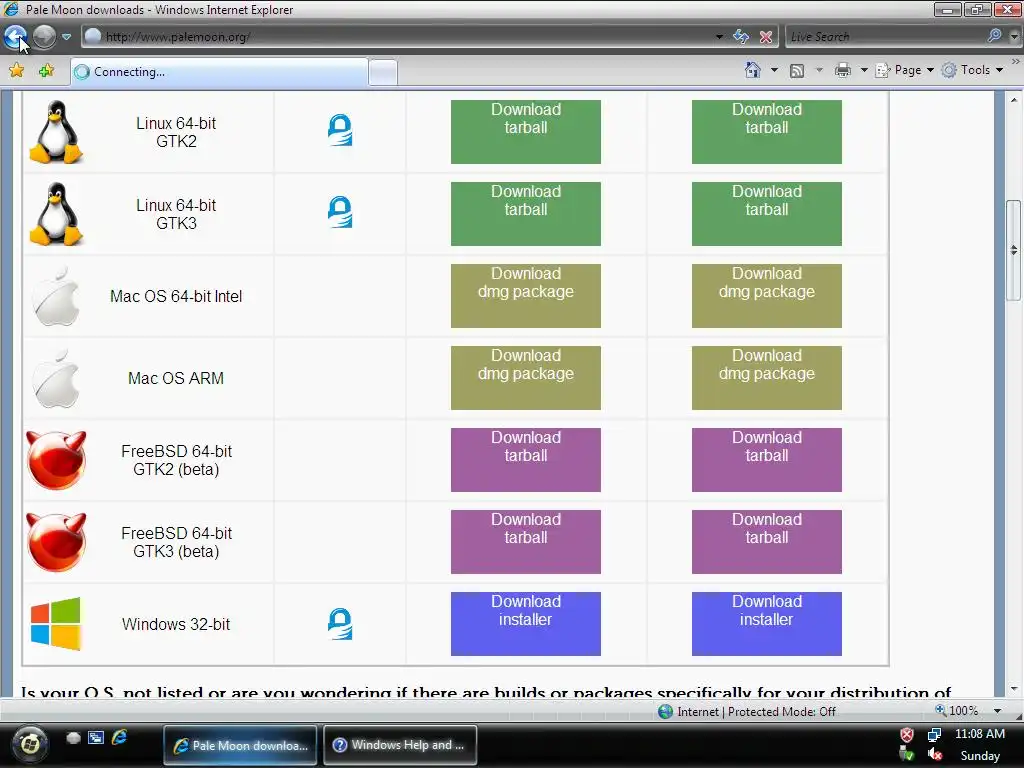The image size is (1024, 768).
Task: Switch to Pale Moon downloads taskbar button
Action: (240, 745)
